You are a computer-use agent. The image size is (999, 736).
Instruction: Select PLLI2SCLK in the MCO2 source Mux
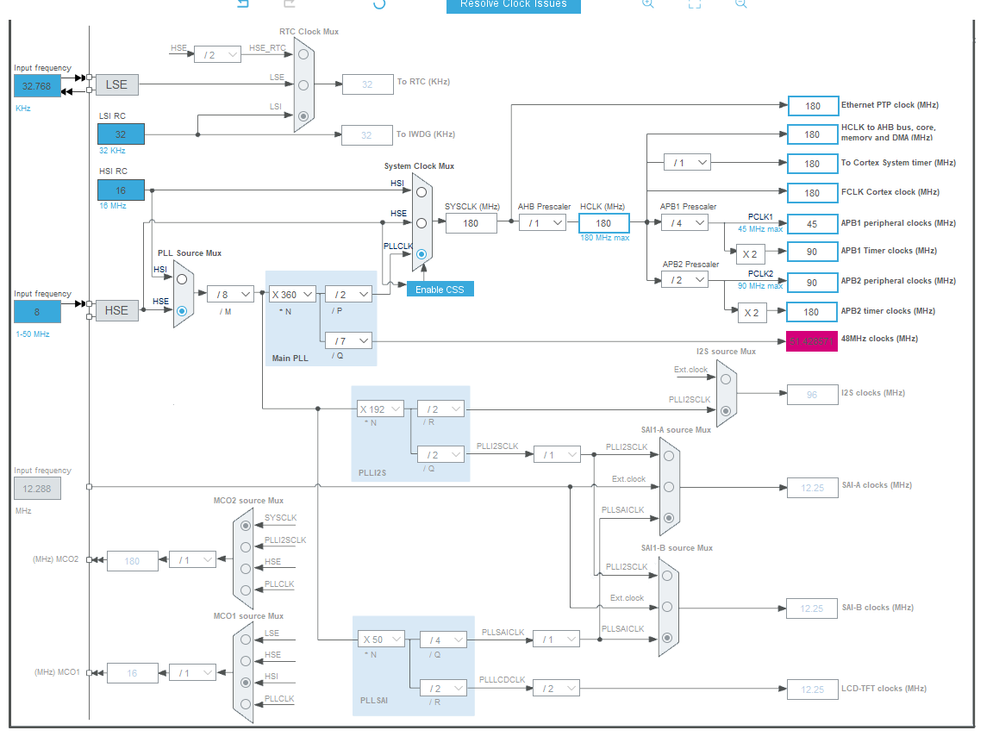tap(245, 547)
